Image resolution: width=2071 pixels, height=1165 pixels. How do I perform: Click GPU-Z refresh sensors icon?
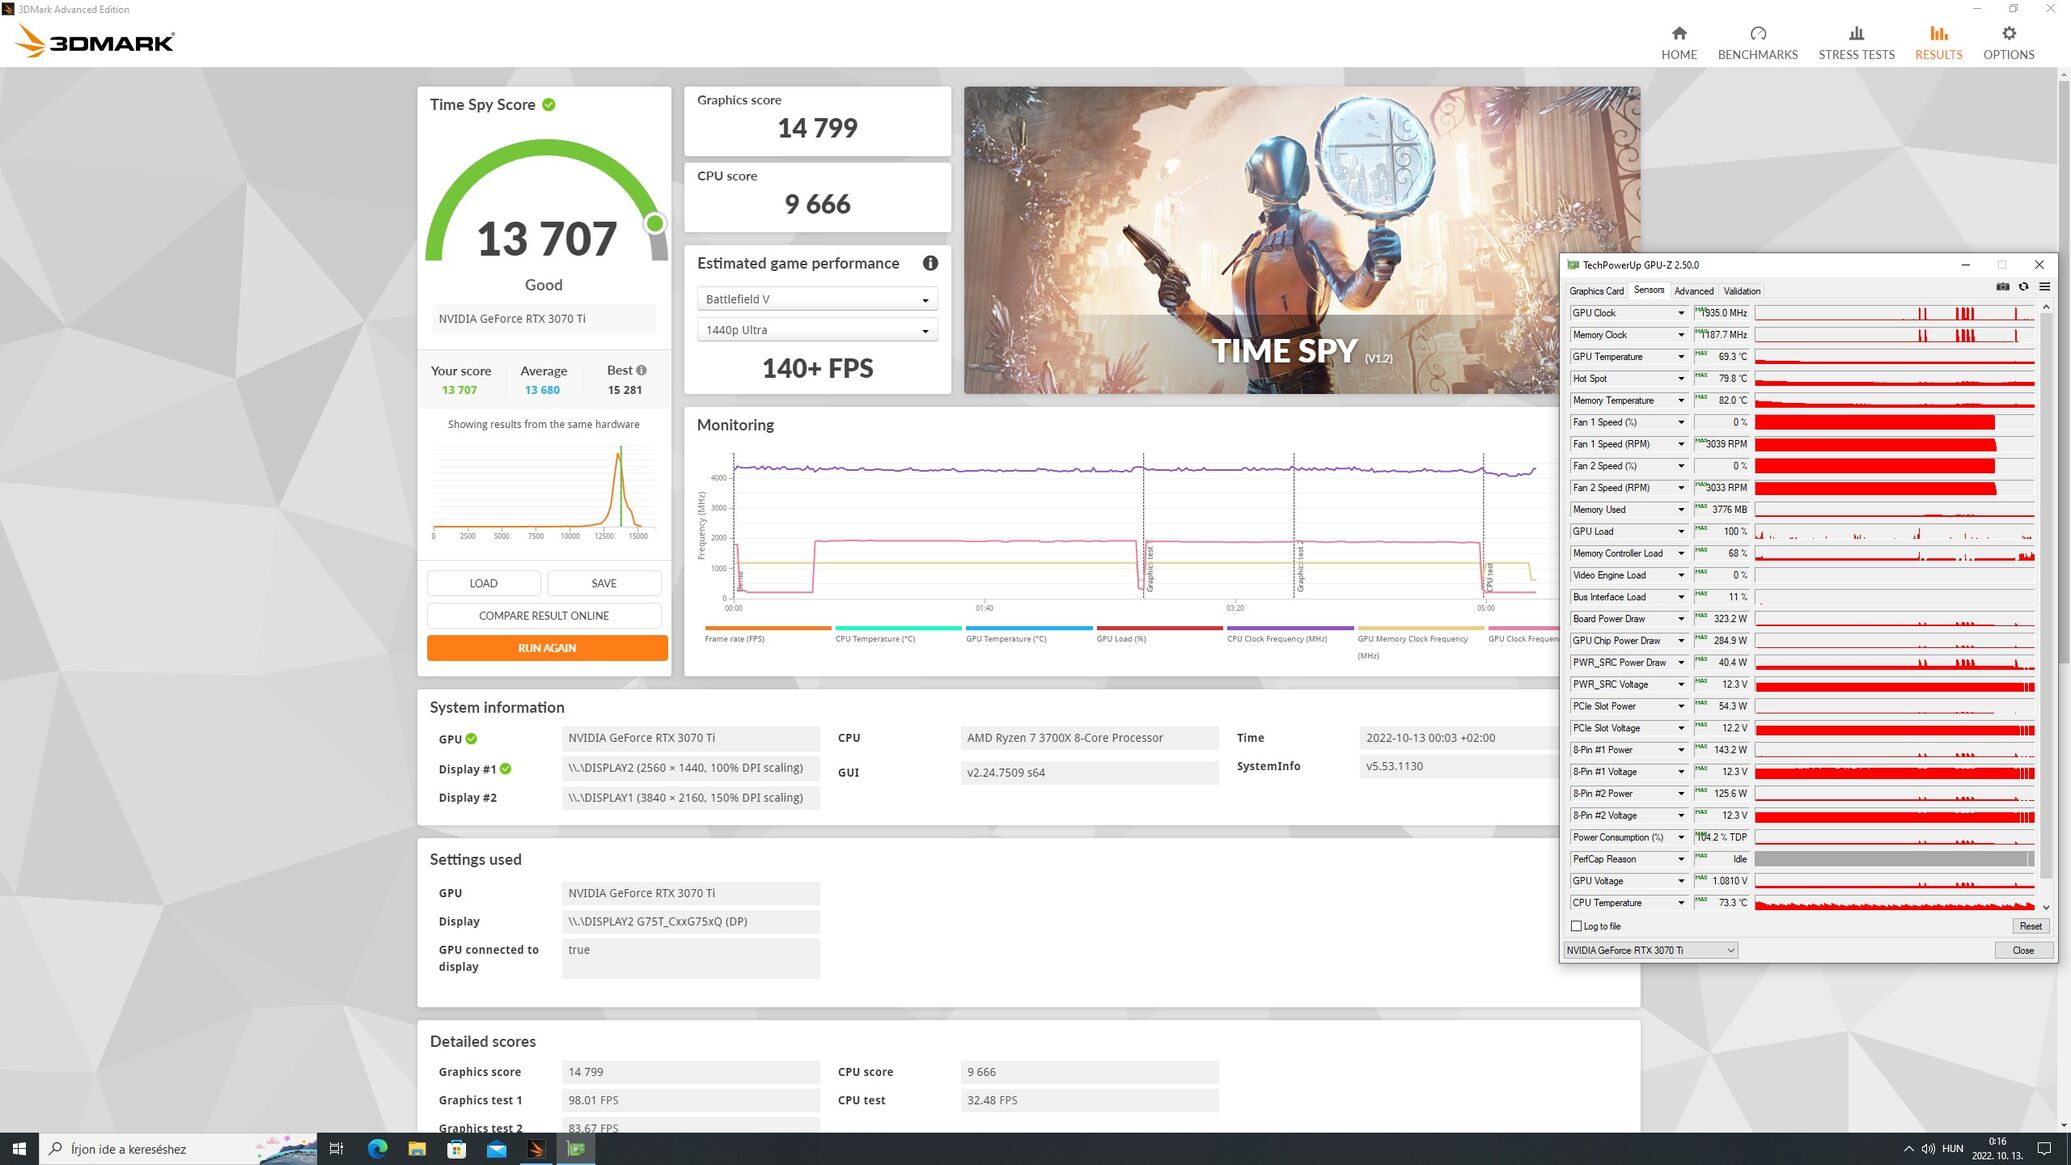tap(2023, 287)
